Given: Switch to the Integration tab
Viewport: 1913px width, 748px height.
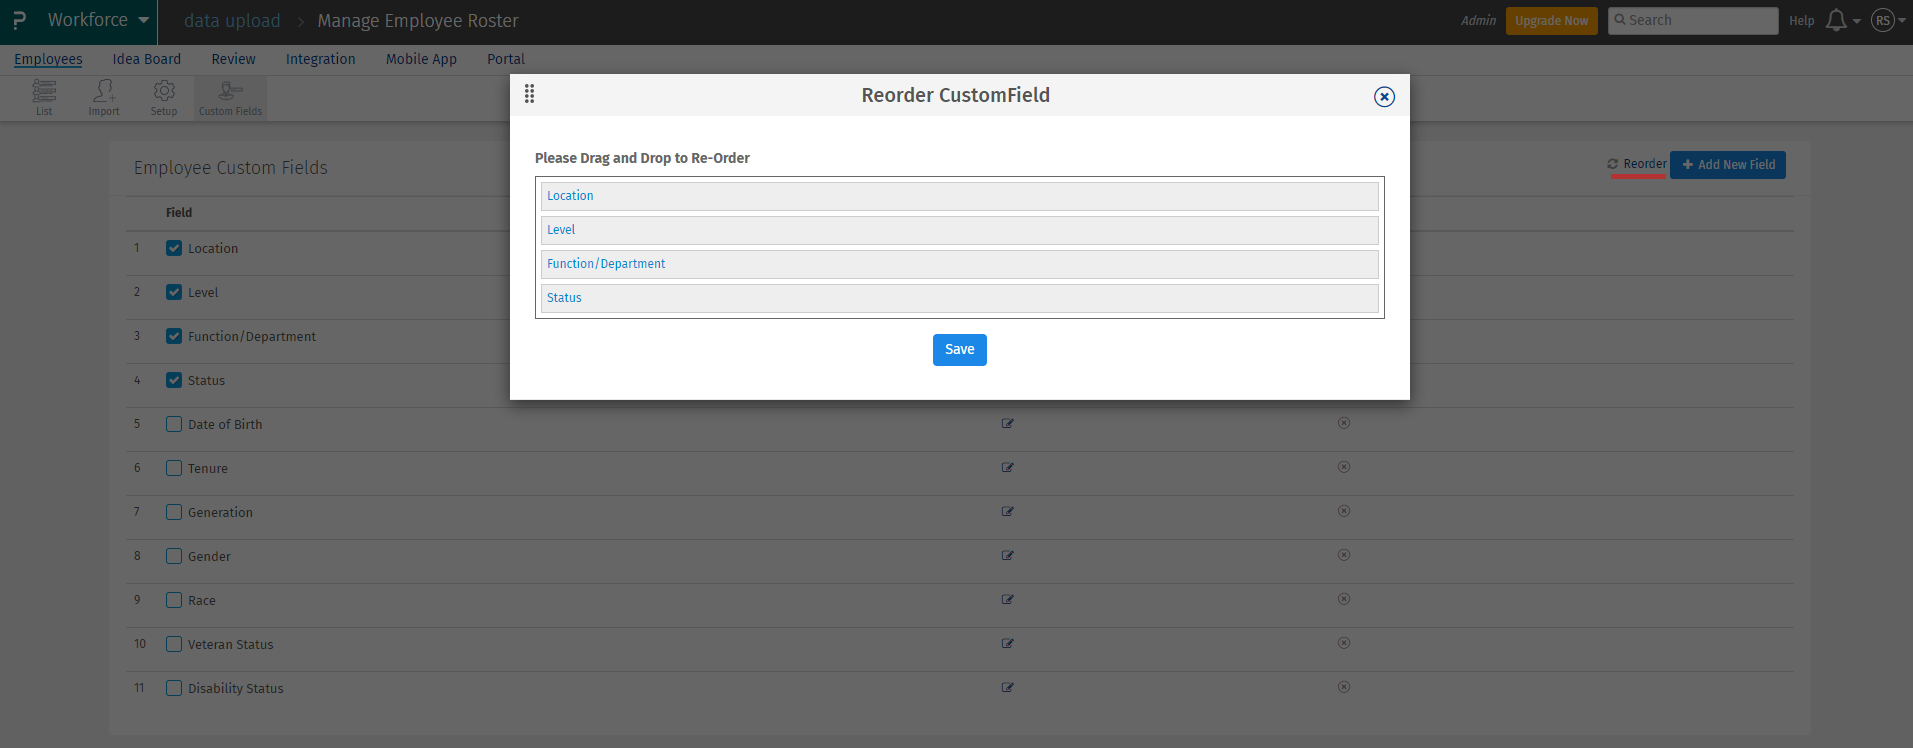Looking at the screenshot, I should tap(320, 59).
